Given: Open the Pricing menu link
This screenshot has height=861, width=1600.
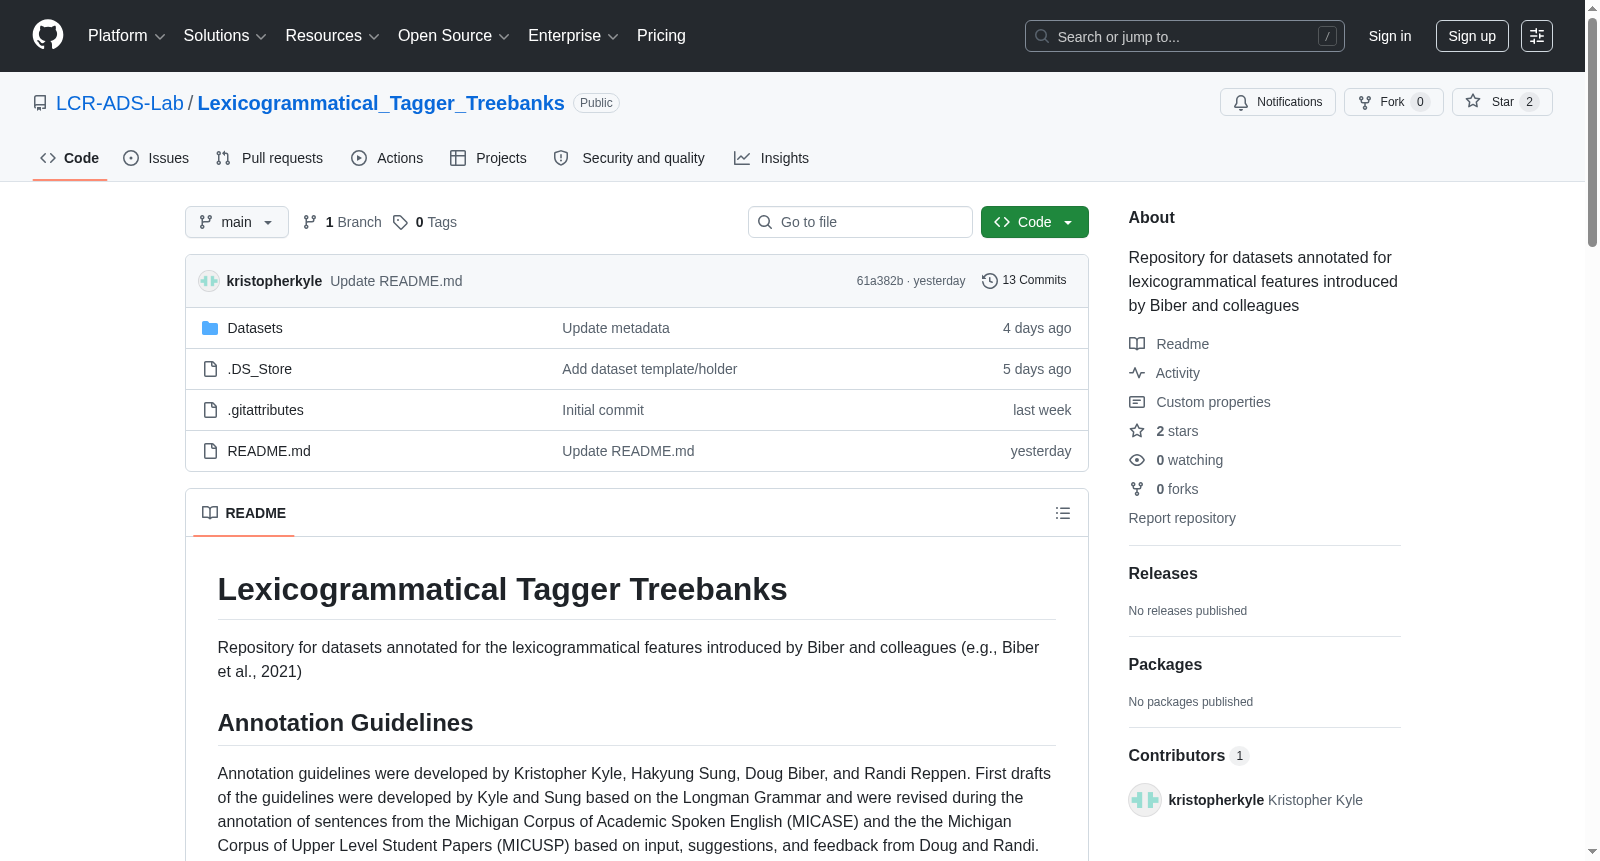Looking at the screenshot, I should tap(661, 36).
